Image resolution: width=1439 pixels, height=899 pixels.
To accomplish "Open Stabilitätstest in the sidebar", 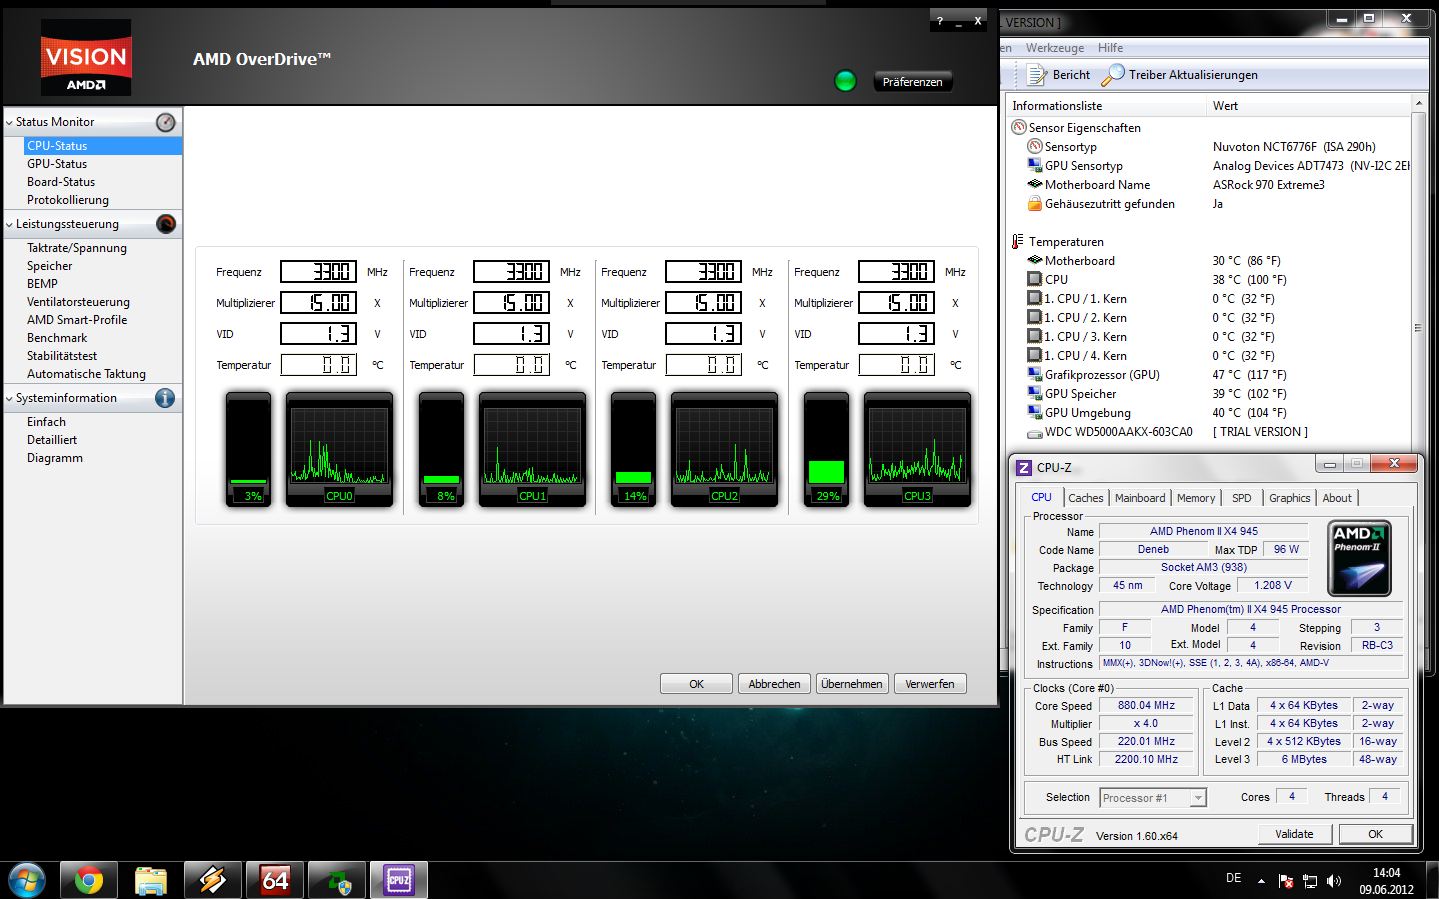I will pos(62,356).
